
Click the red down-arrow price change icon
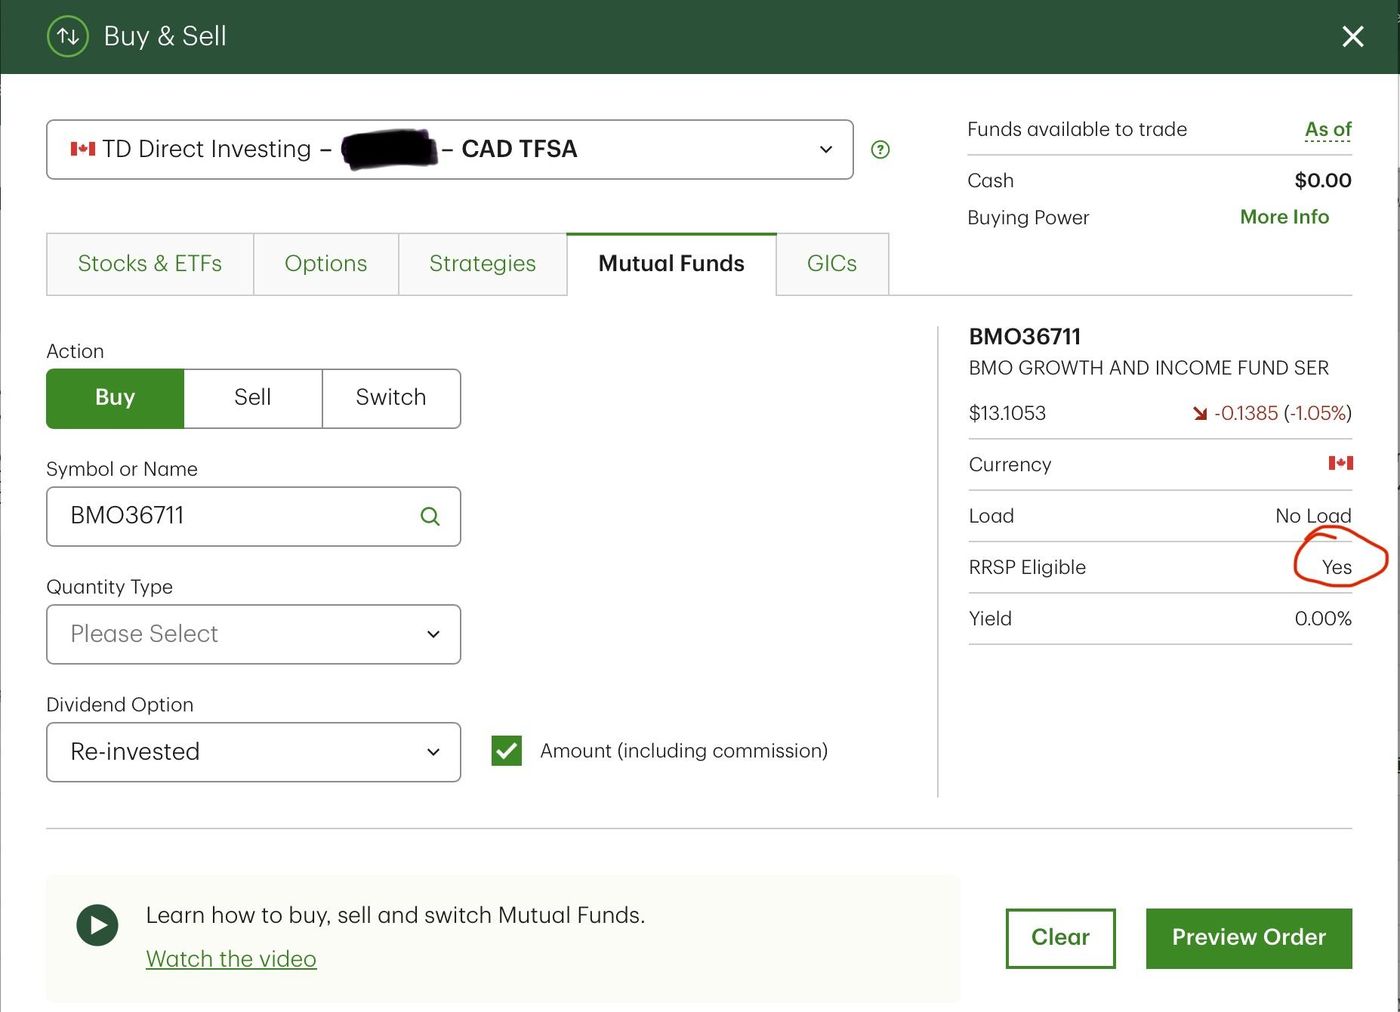click(x=1200, y=414)
